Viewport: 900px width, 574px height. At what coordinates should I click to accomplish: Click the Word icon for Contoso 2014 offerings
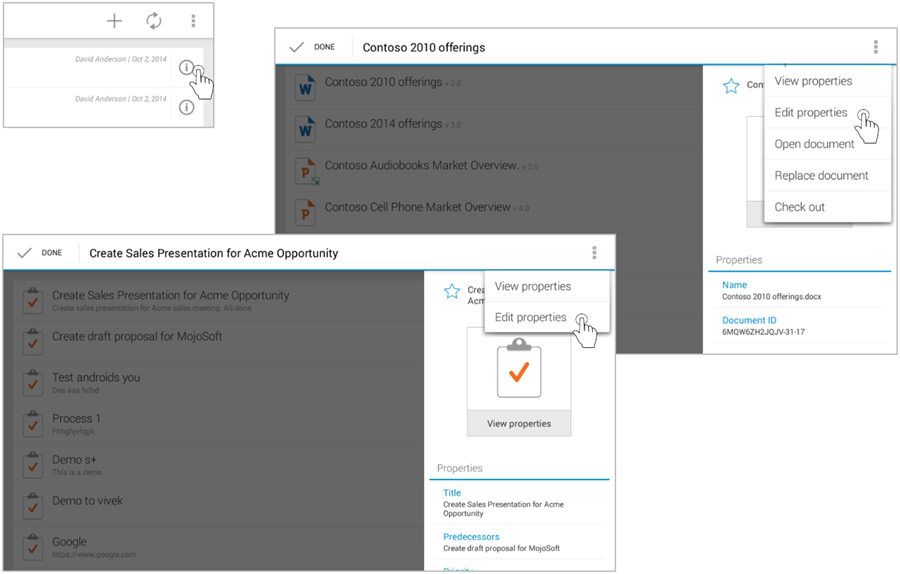[x=305, y=129]
